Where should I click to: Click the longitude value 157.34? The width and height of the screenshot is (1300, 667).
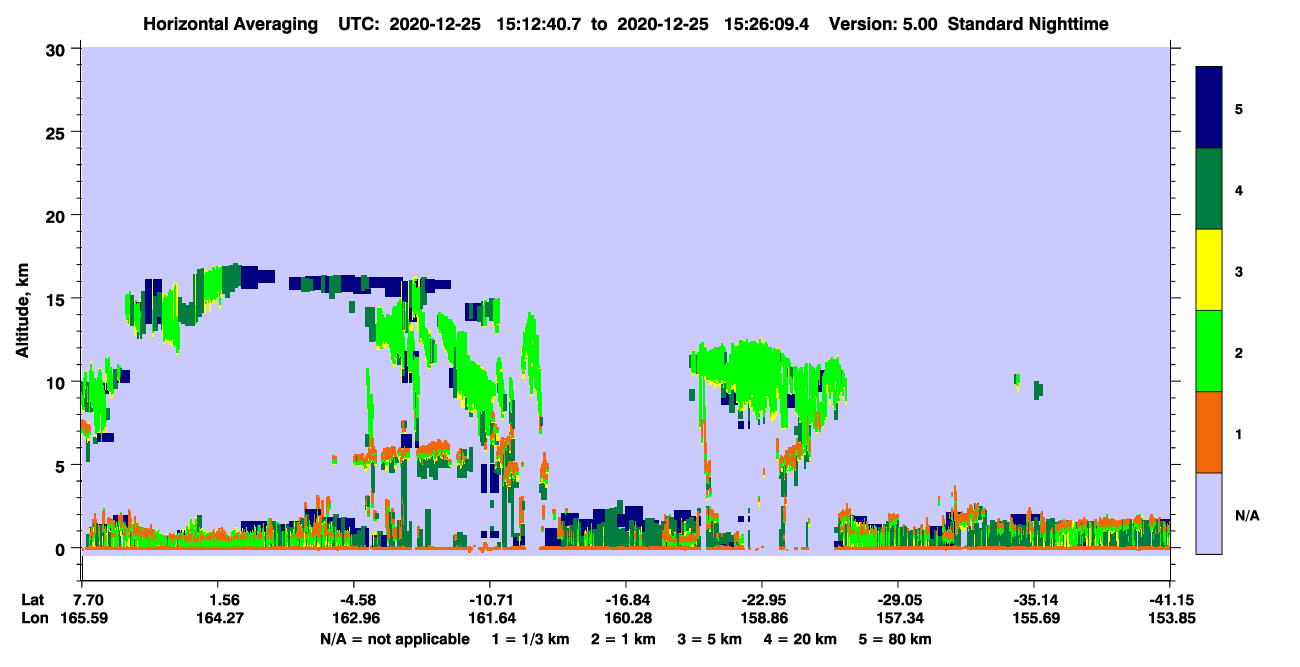(900, 618)
